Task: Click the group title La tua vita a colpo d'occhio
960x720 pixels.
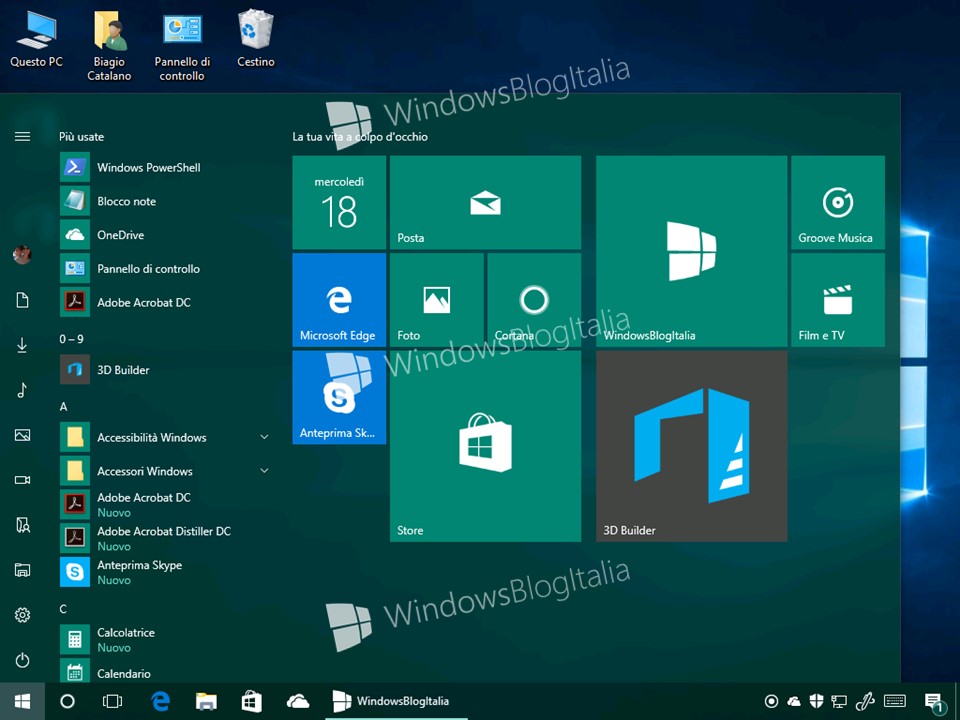Action: 360,137
